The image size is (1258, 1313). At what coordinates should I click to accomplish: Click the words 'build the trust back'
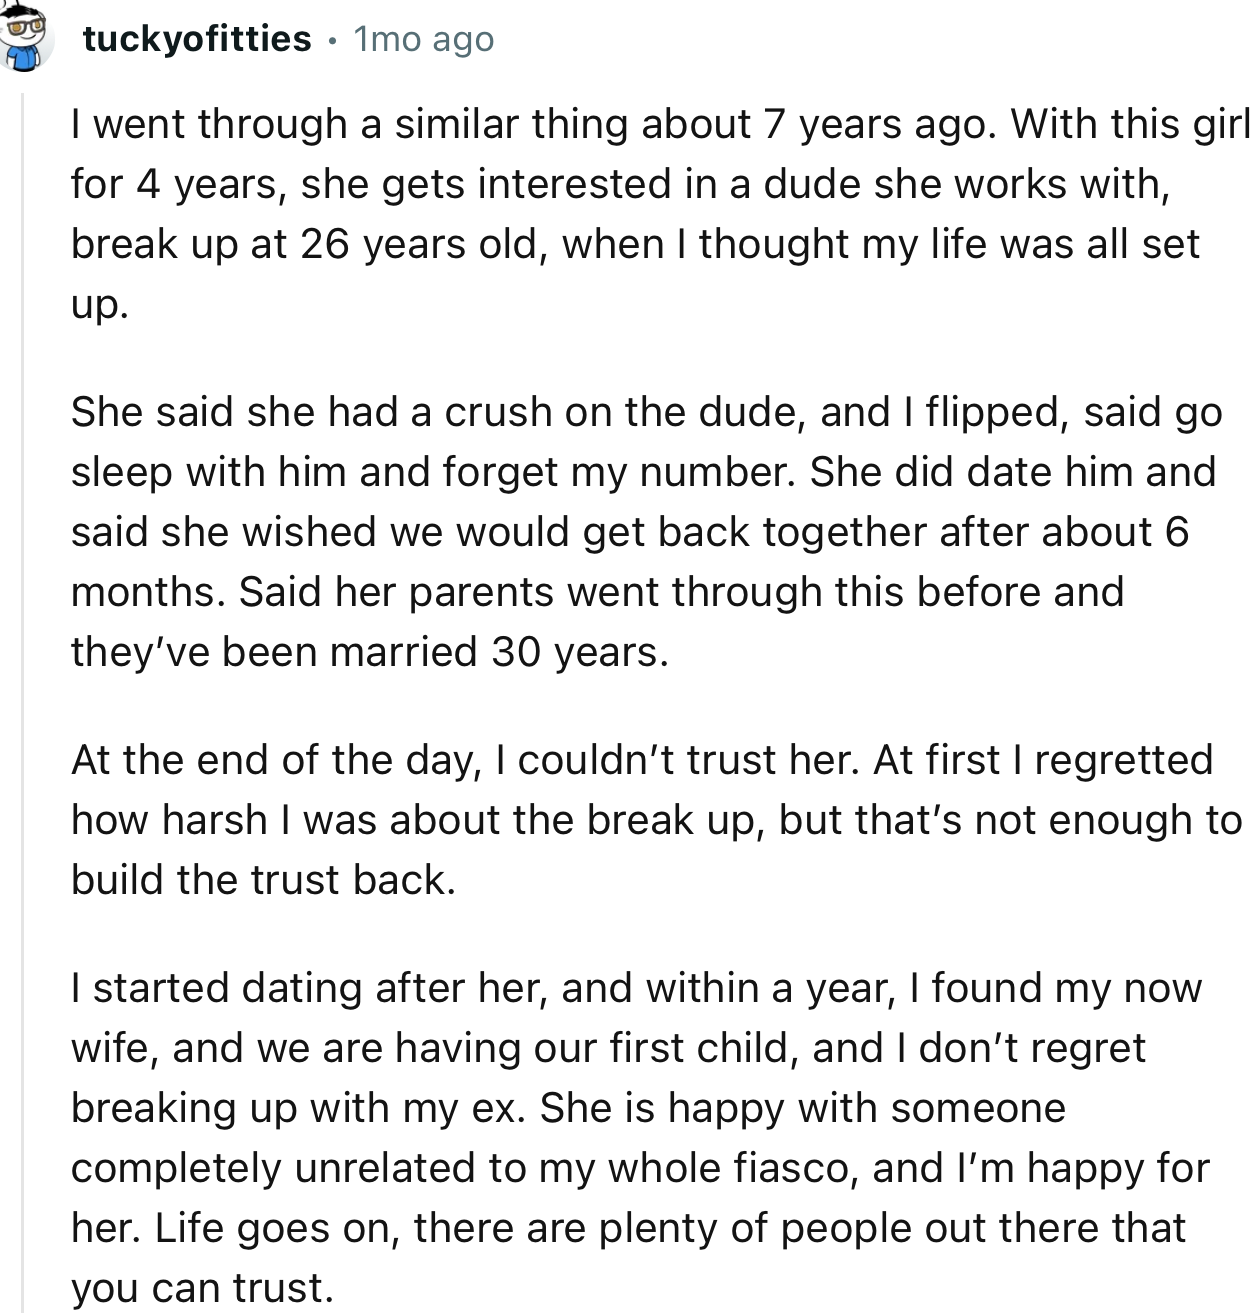262,880
